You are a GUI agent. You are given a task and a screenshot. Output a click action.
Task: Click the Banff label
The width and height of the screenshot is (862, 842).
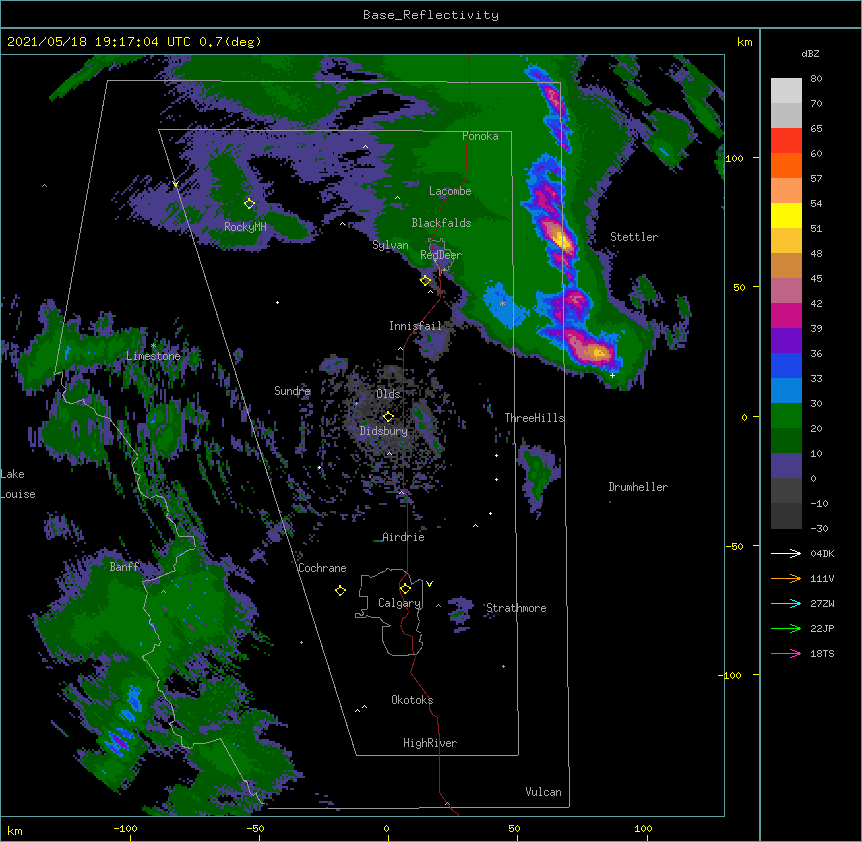pos(124,567)
